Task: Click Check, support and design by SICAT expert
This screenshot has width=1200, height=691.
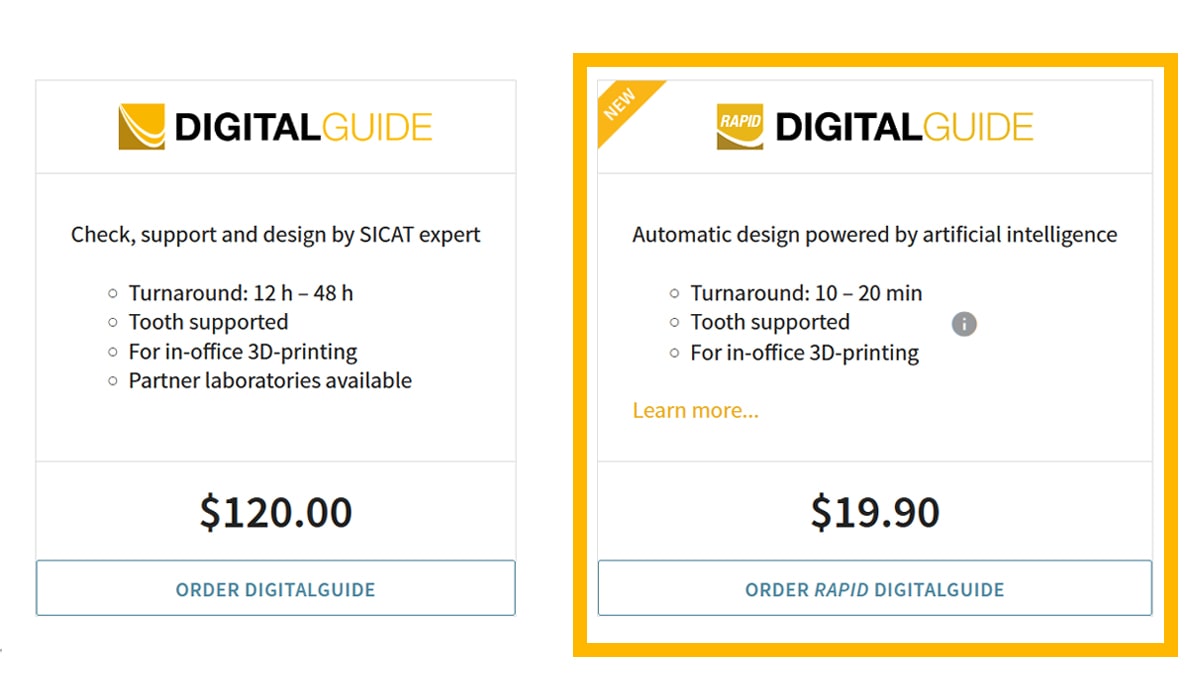Action: [276, 235]
